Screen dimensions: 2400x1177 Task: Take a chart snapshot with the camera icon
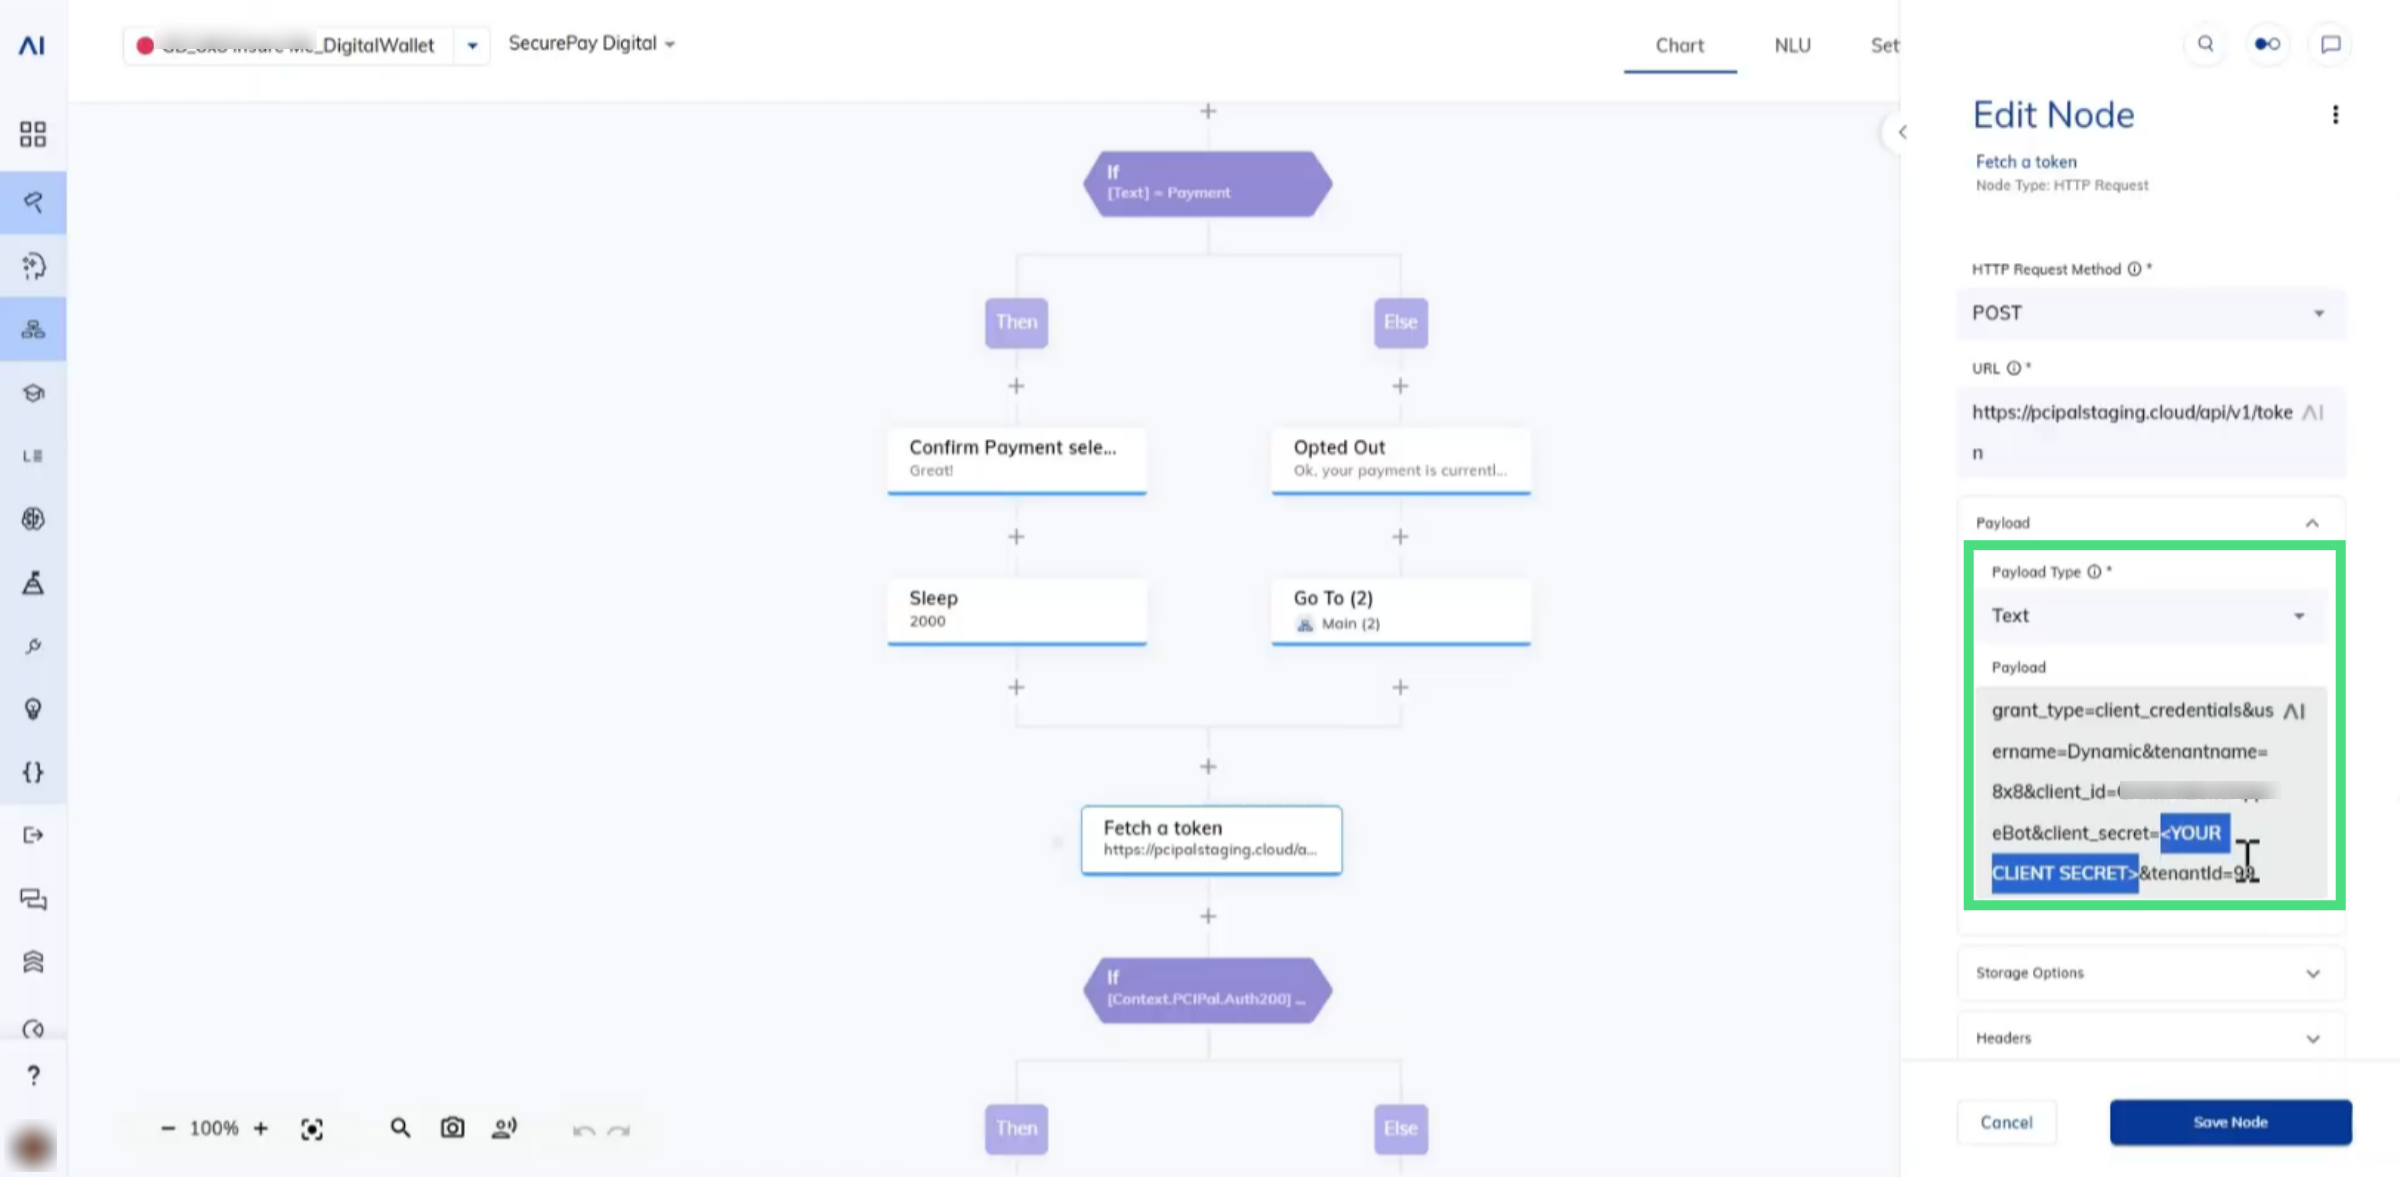tap(452, 1128)
